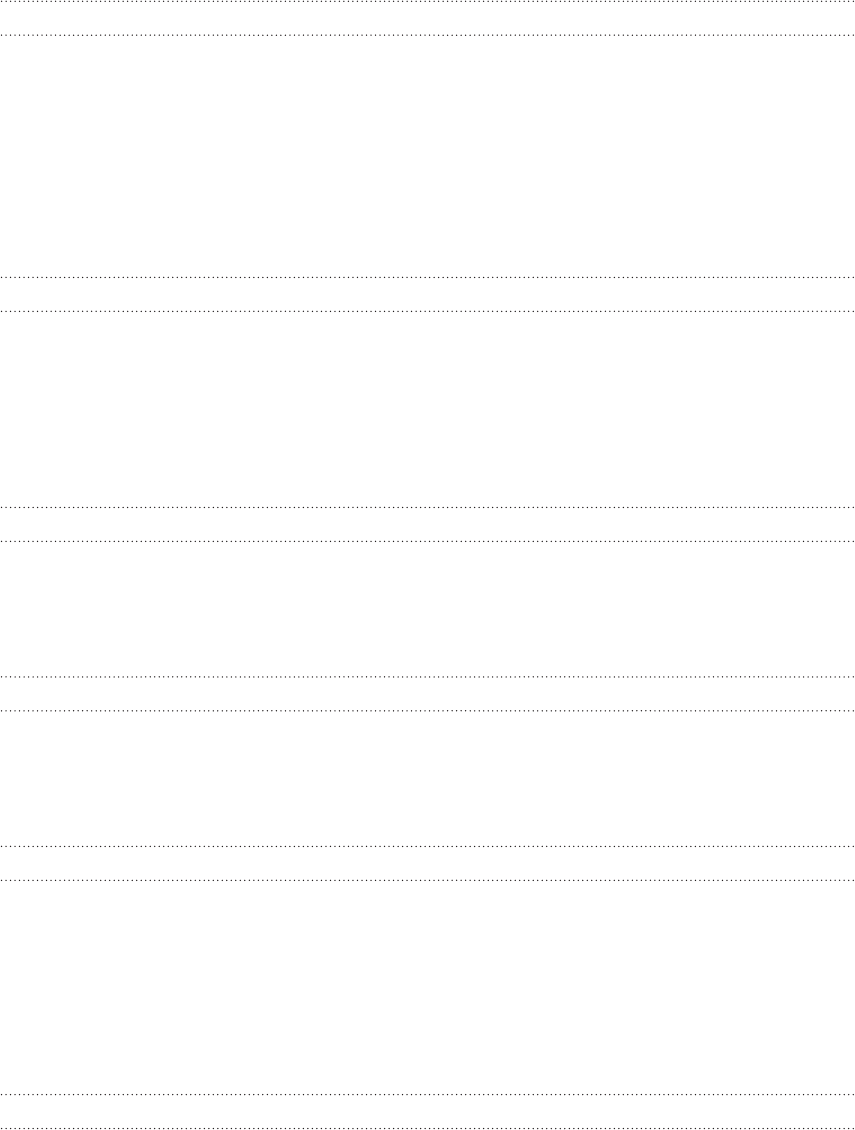Click the fourth dotted line from the top

(x=427, y=310)
